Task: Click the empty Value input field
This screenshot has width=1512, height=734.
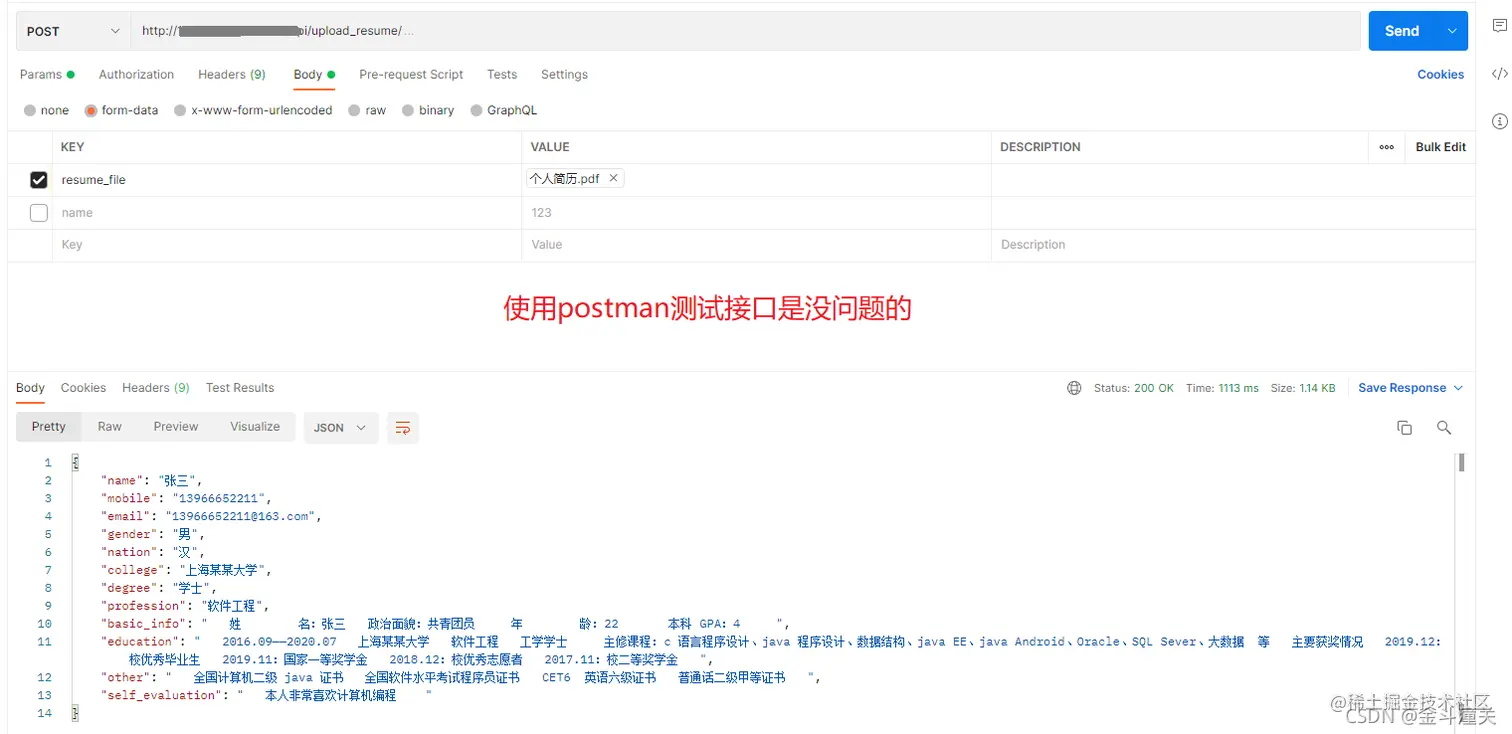Action: tap(756, 245)
